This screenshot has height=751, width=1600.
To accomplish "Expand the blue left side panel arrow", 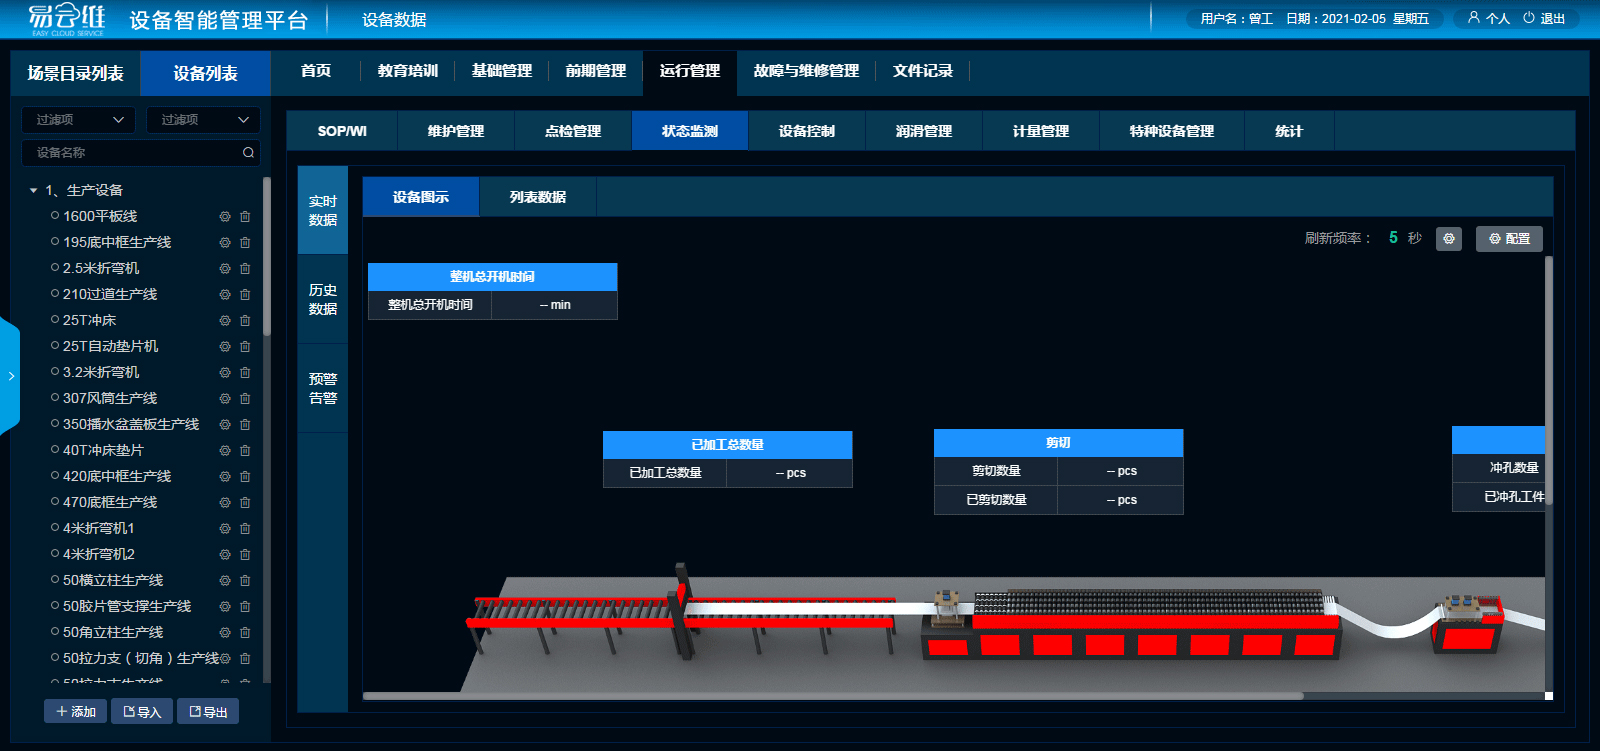I will (x=10, y=376).
